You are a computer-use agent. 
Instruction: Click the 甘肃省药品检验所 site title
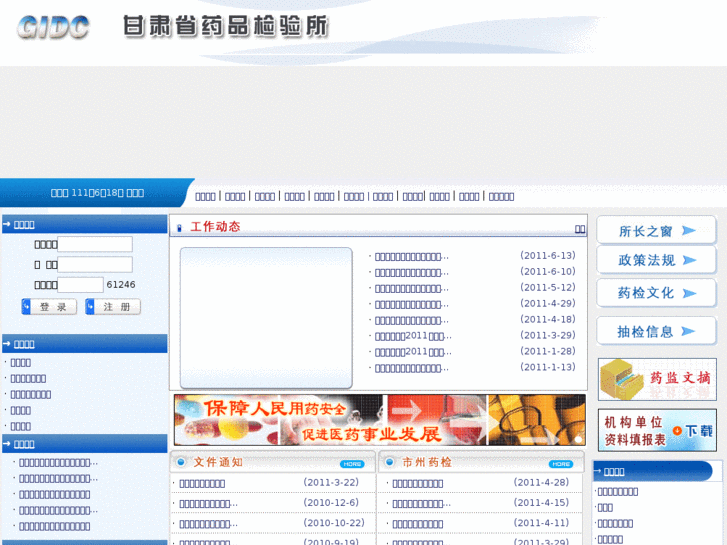[x=226, y=26]
